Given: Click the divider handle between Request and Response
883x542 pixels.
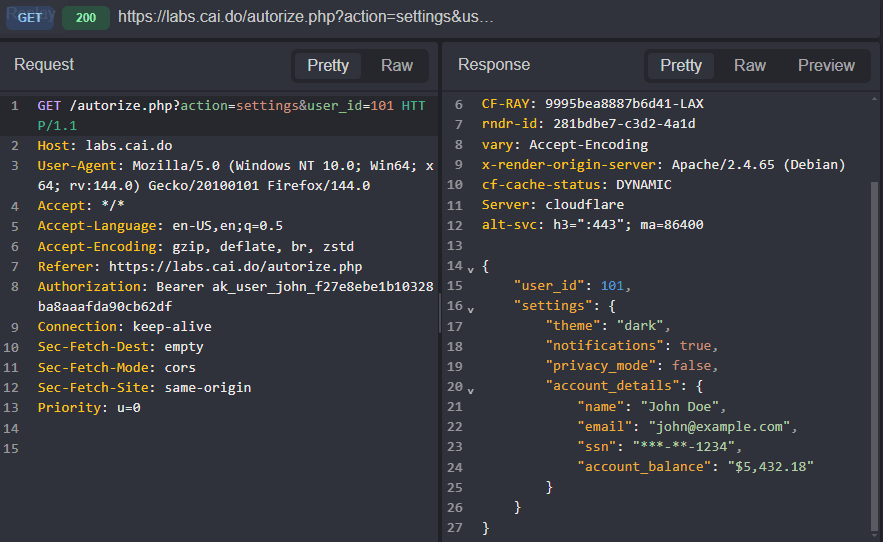Looking at the screenshot, I should [440, 312].
